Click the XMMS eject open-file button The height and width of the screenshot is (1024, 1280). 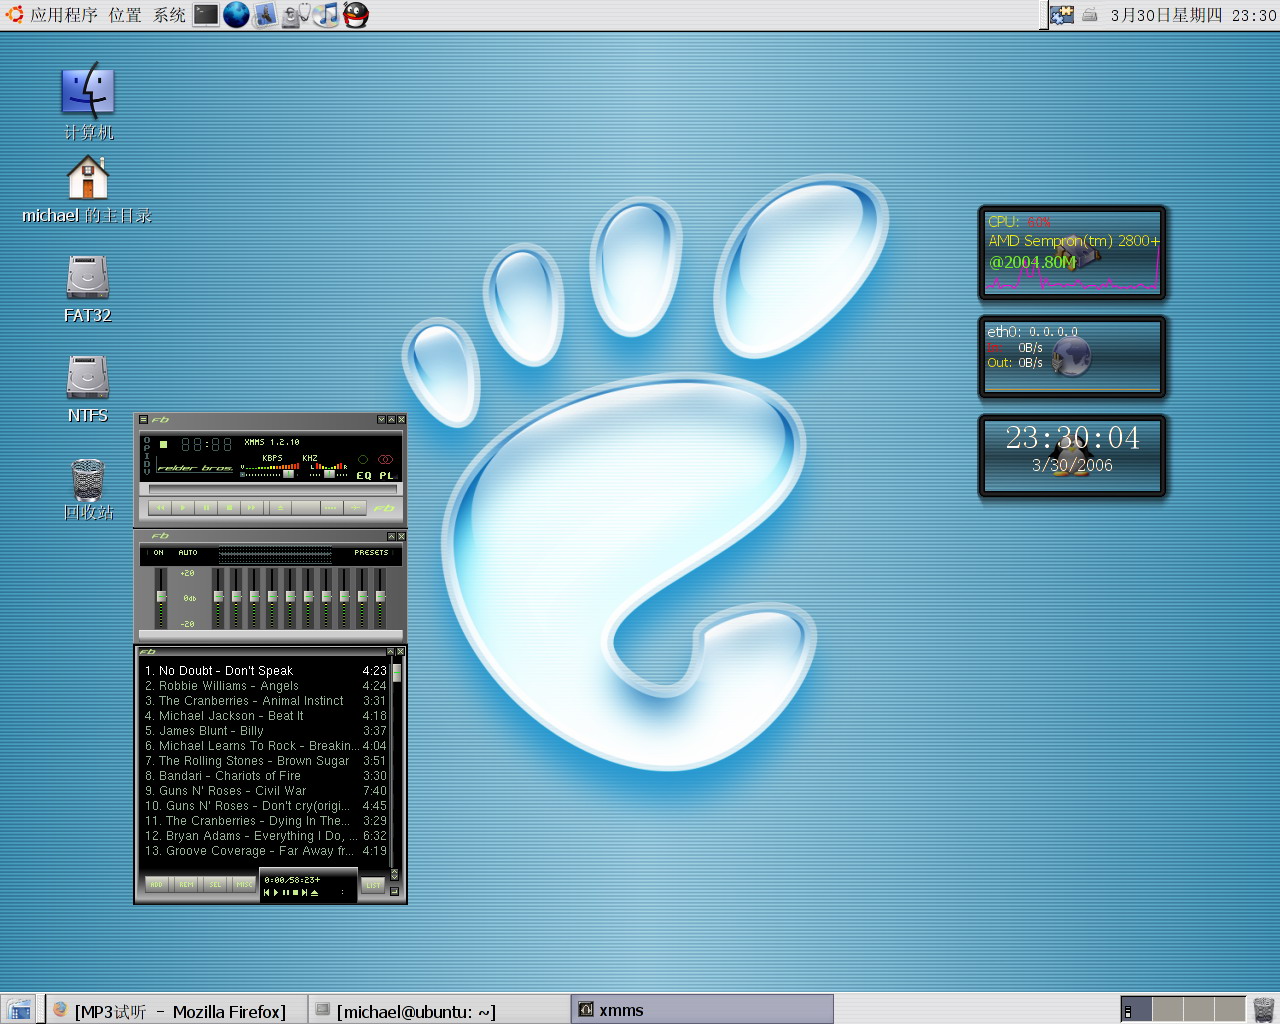[280, 508]
